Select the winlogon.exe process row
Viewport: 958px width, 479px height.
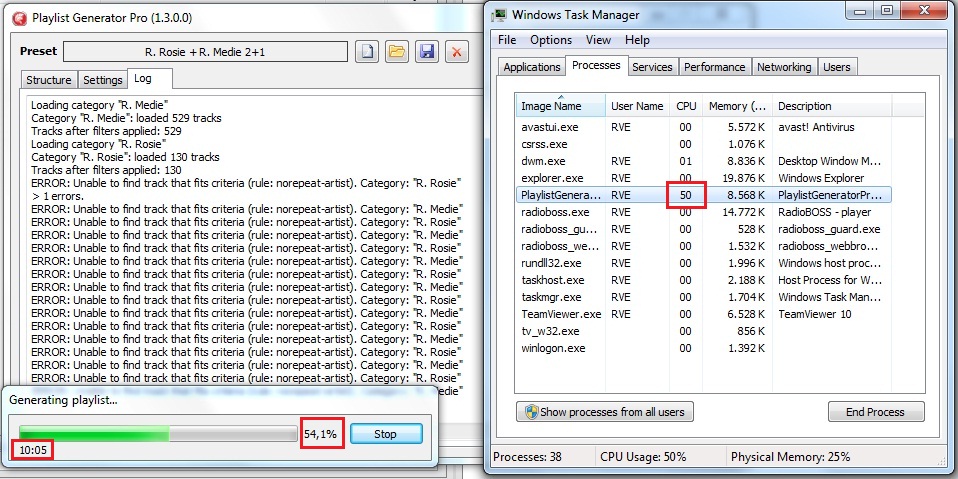[x=703, y=348]
